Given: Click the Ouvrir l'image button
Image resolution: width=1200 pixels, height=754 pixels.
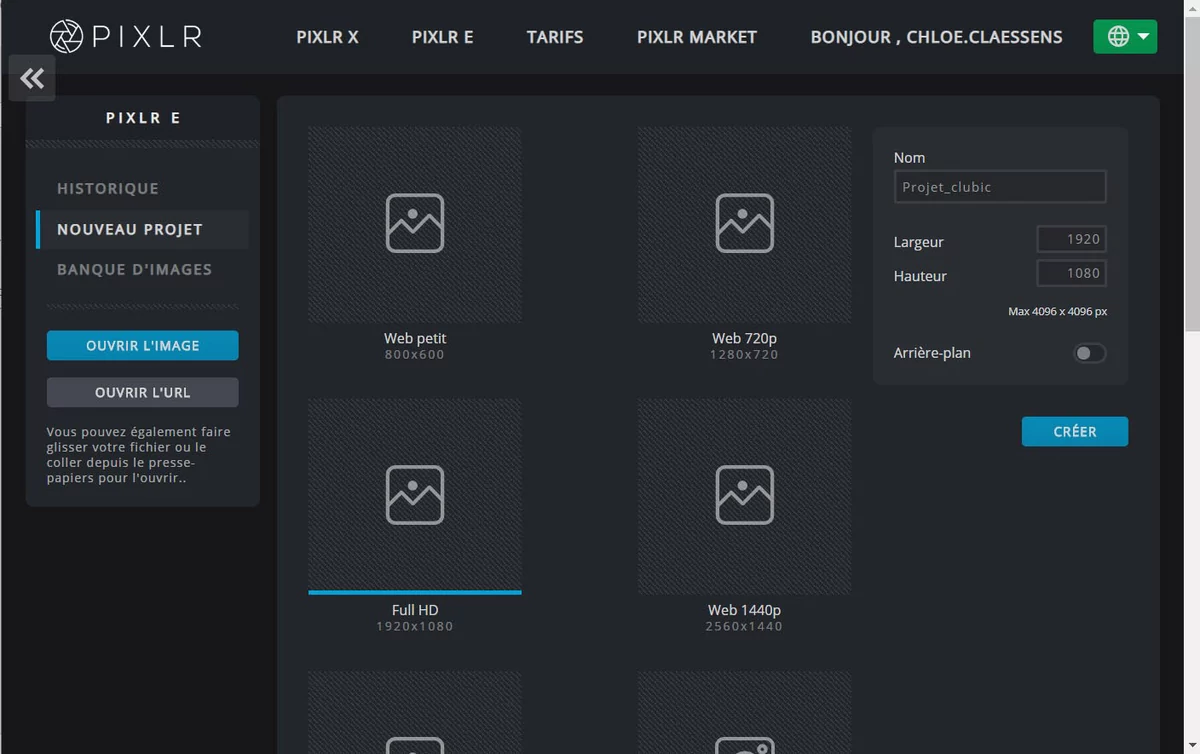Looking at the screenshot, I should click(142, 345).
